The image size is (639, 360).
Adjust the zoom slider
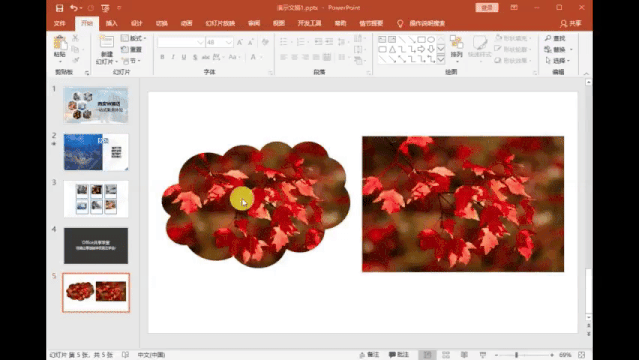click(x=516, y=355)
